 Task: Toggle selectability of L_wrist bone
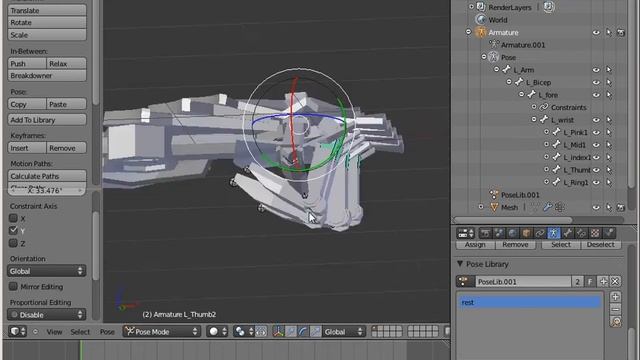point(609,120)
